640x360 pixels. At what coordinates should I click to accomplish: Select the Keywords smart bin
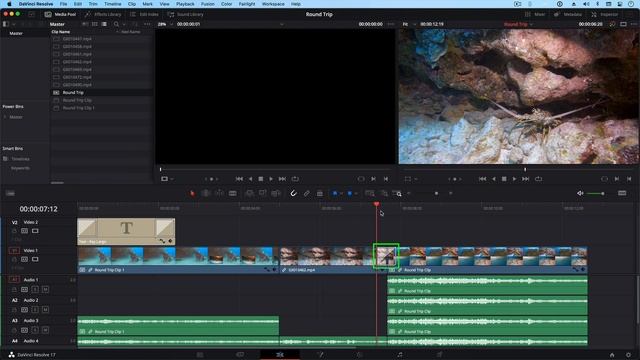20,168
